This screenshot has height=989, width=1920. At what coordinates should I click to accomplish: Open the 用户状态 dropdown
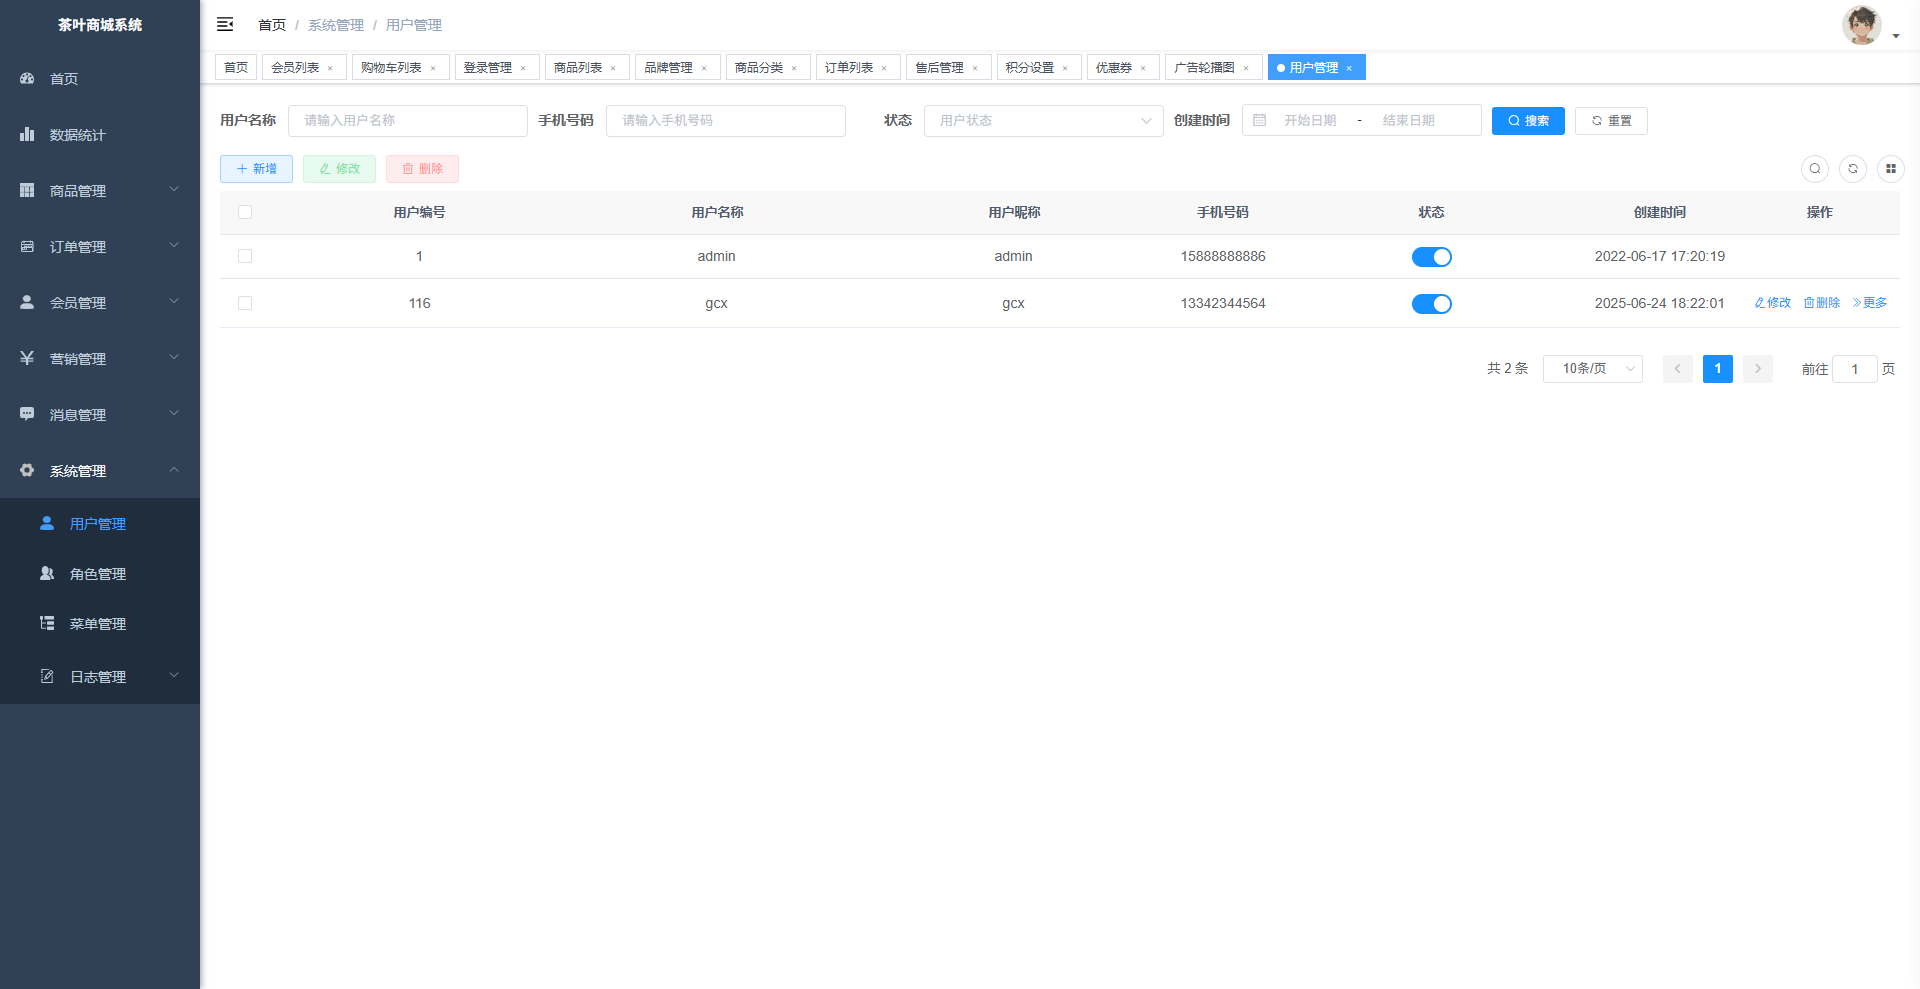(1043, 121)
